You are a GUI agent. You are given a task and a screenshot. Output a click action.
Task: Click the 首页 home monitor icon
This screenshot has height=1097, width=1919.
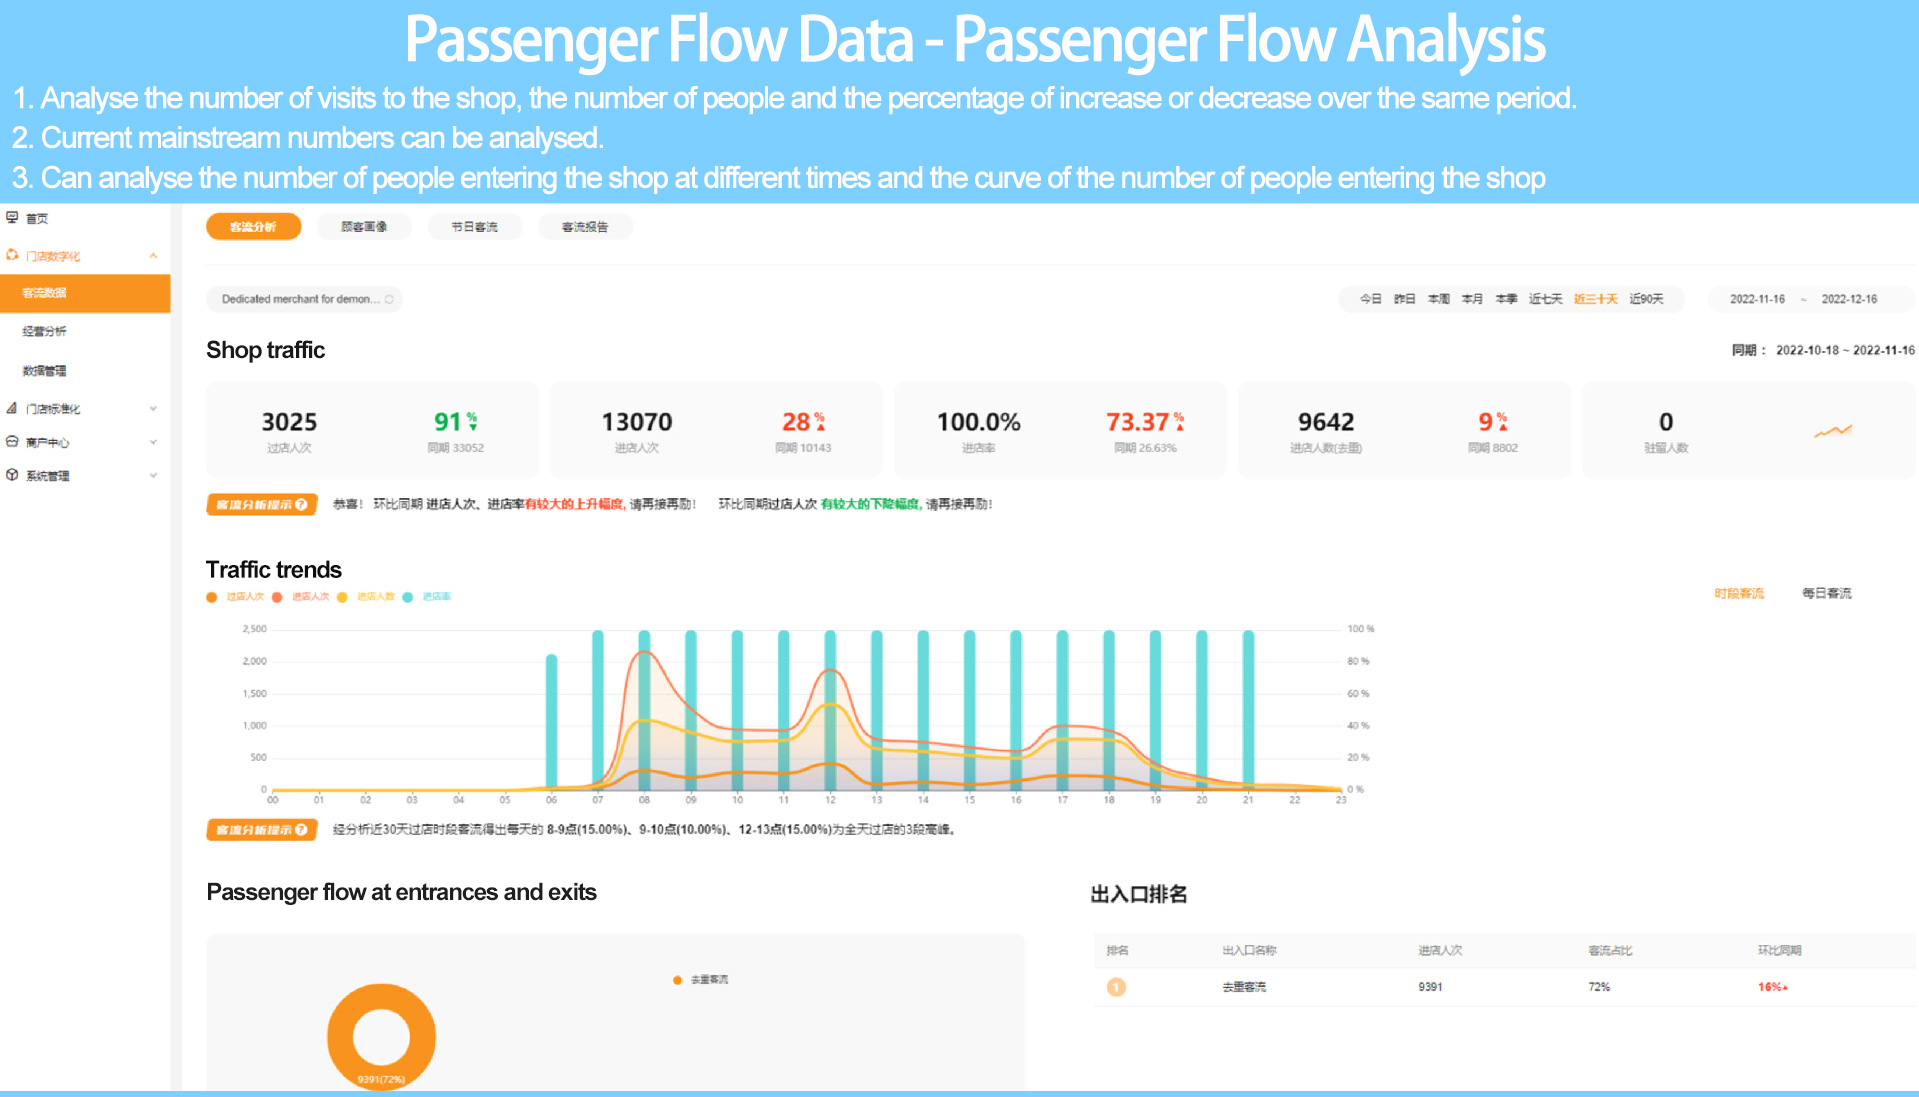12,217
